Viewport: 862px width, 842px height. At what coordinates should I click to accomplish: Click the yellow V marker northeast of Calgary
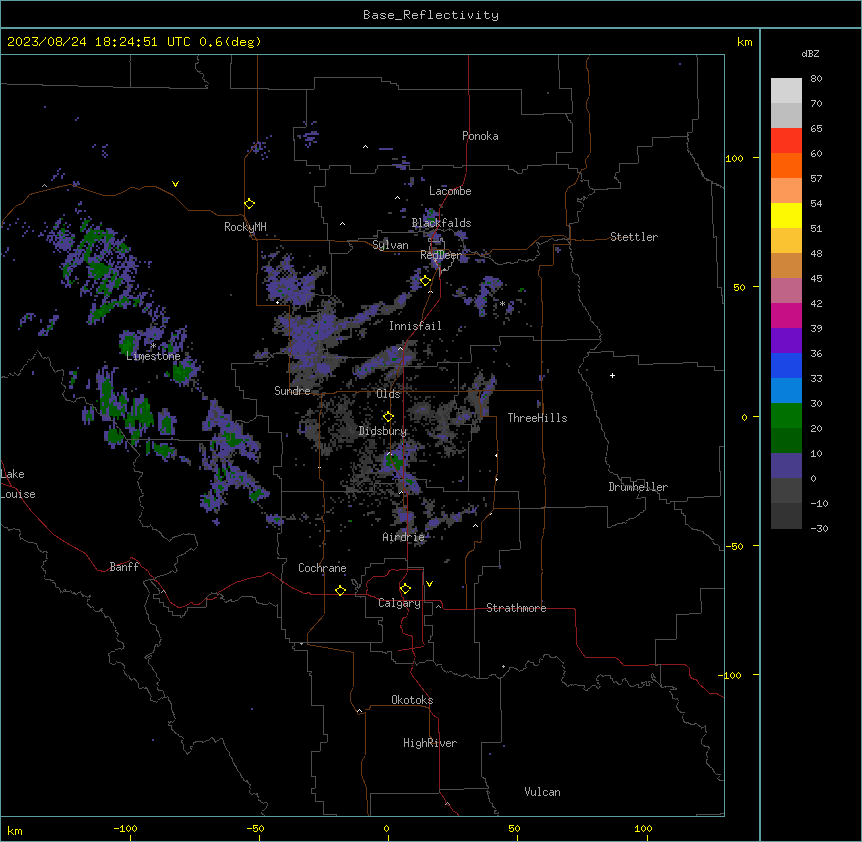pos(429,584)
